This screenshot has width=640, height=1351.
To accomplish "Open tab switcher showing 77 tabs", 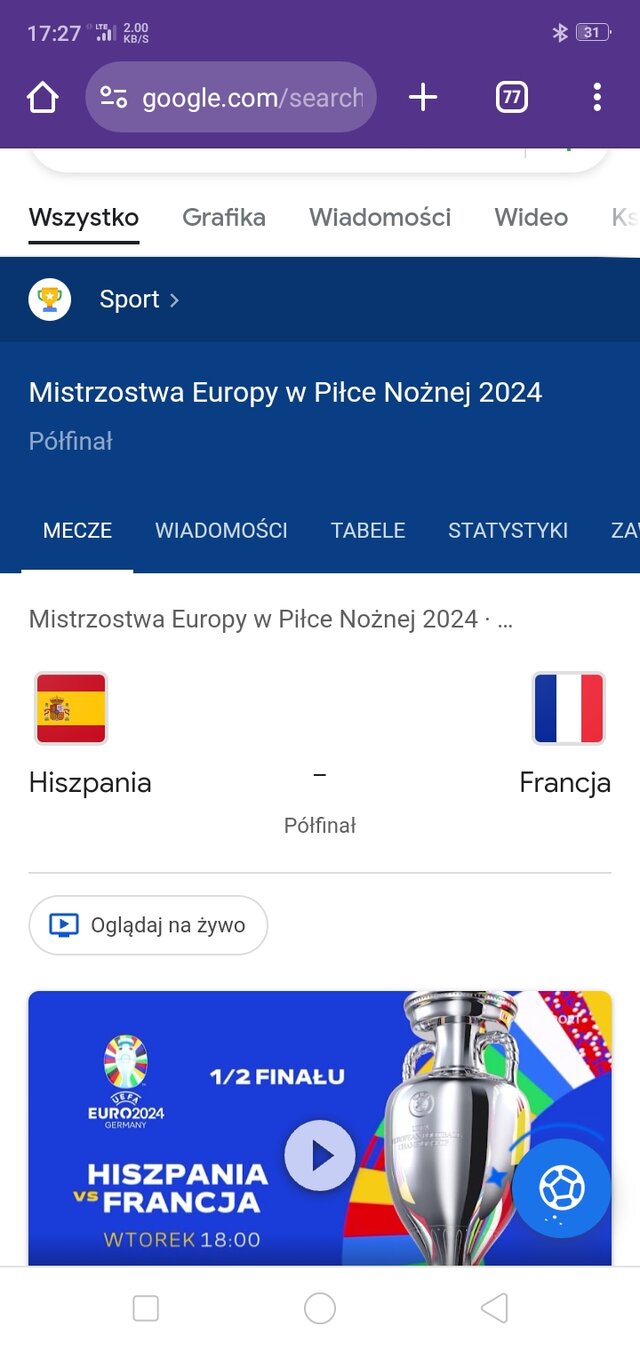I will pyautogui.click(x=511, y=97).
